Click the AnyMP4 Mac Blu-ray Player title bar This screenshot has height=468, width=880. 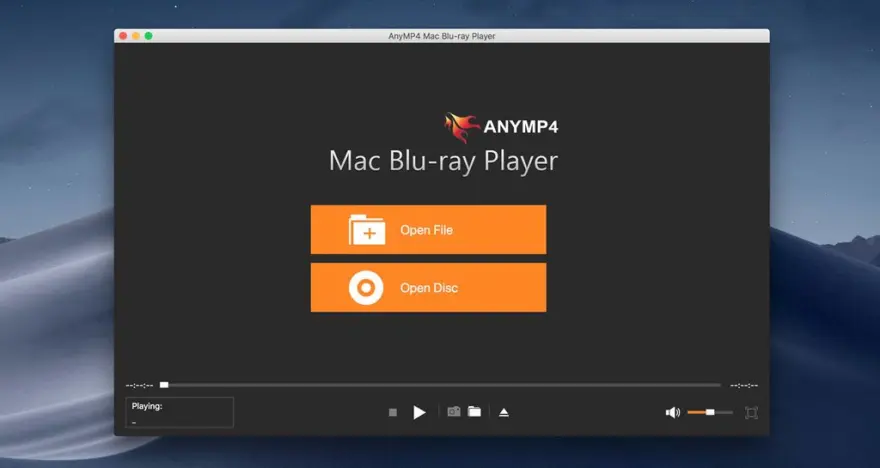pos(442,36)
